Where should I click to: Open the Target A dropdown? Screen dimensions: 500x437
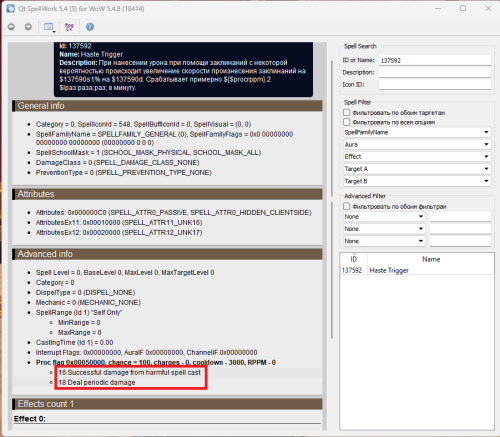pos(417,169)
